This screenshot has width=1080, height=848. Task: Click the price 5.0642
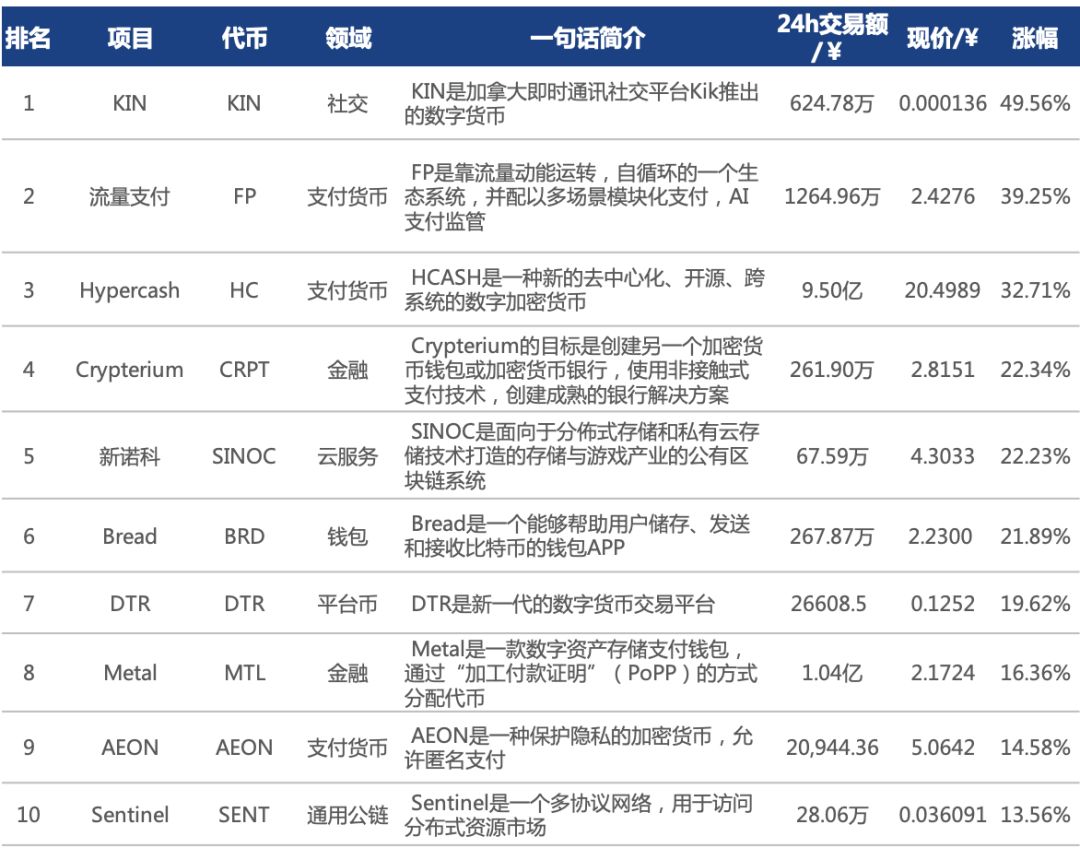click(942, 747)
